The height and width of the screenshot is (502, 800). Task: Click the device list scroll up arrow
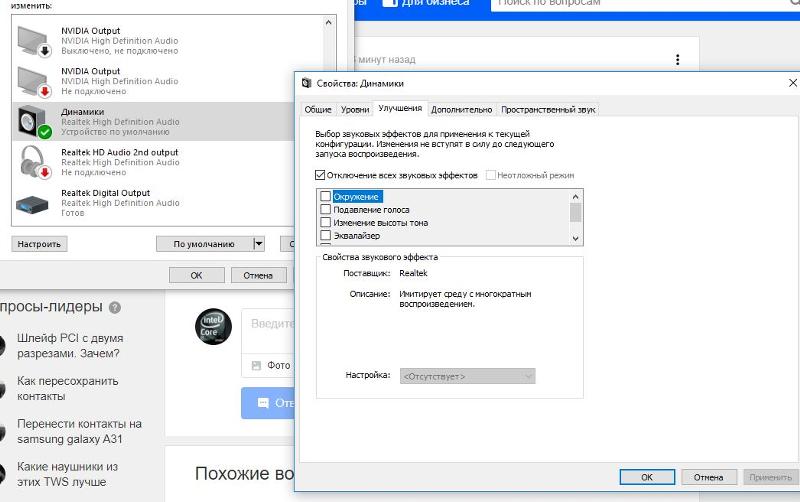point(328,22)
